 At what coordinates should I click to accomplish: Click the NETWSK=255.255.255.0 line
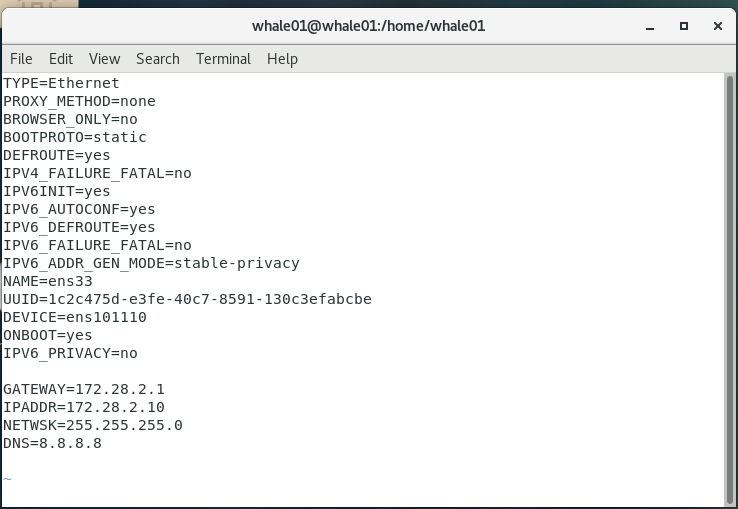[x=93, y=425]
